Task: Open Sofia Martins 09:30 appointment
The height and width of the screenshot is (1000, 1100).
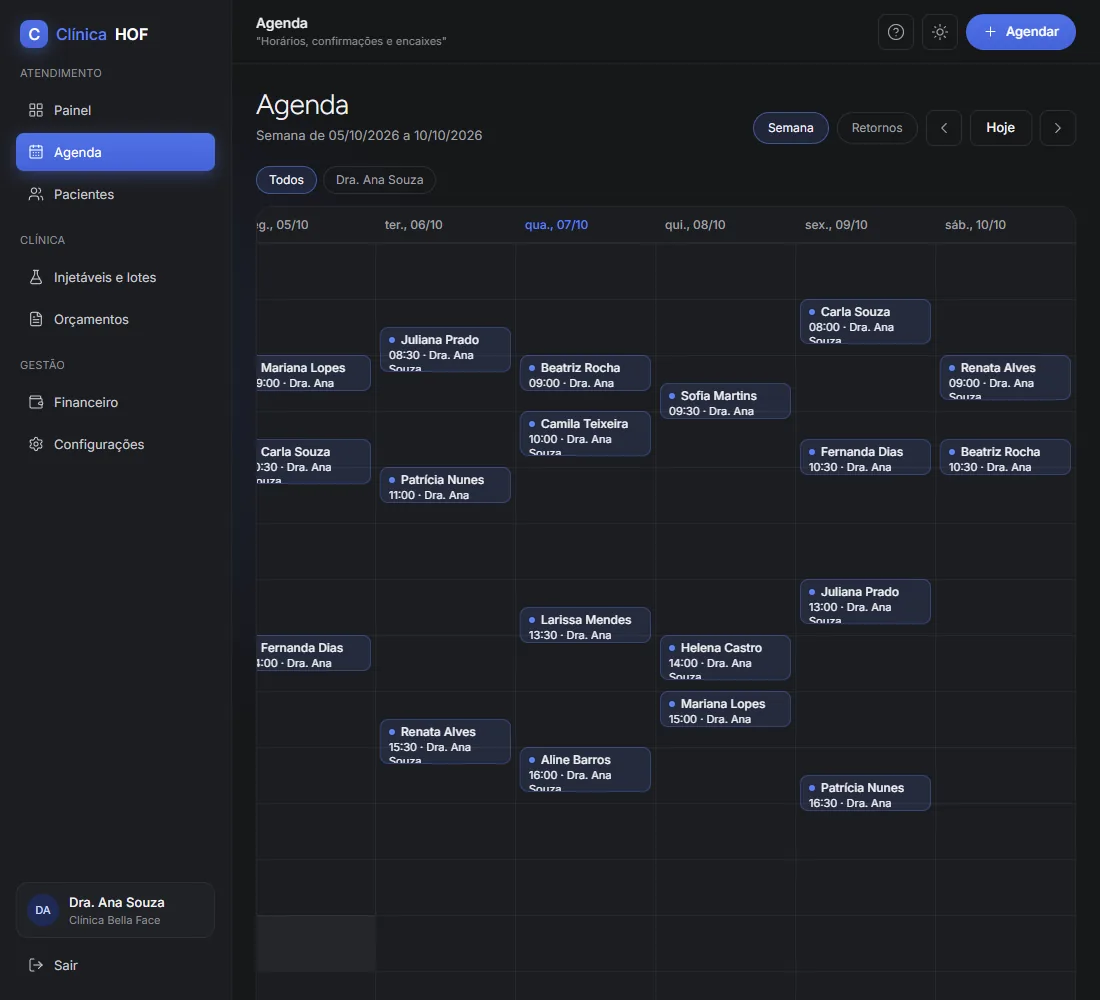Action: (x=725, y=401)
